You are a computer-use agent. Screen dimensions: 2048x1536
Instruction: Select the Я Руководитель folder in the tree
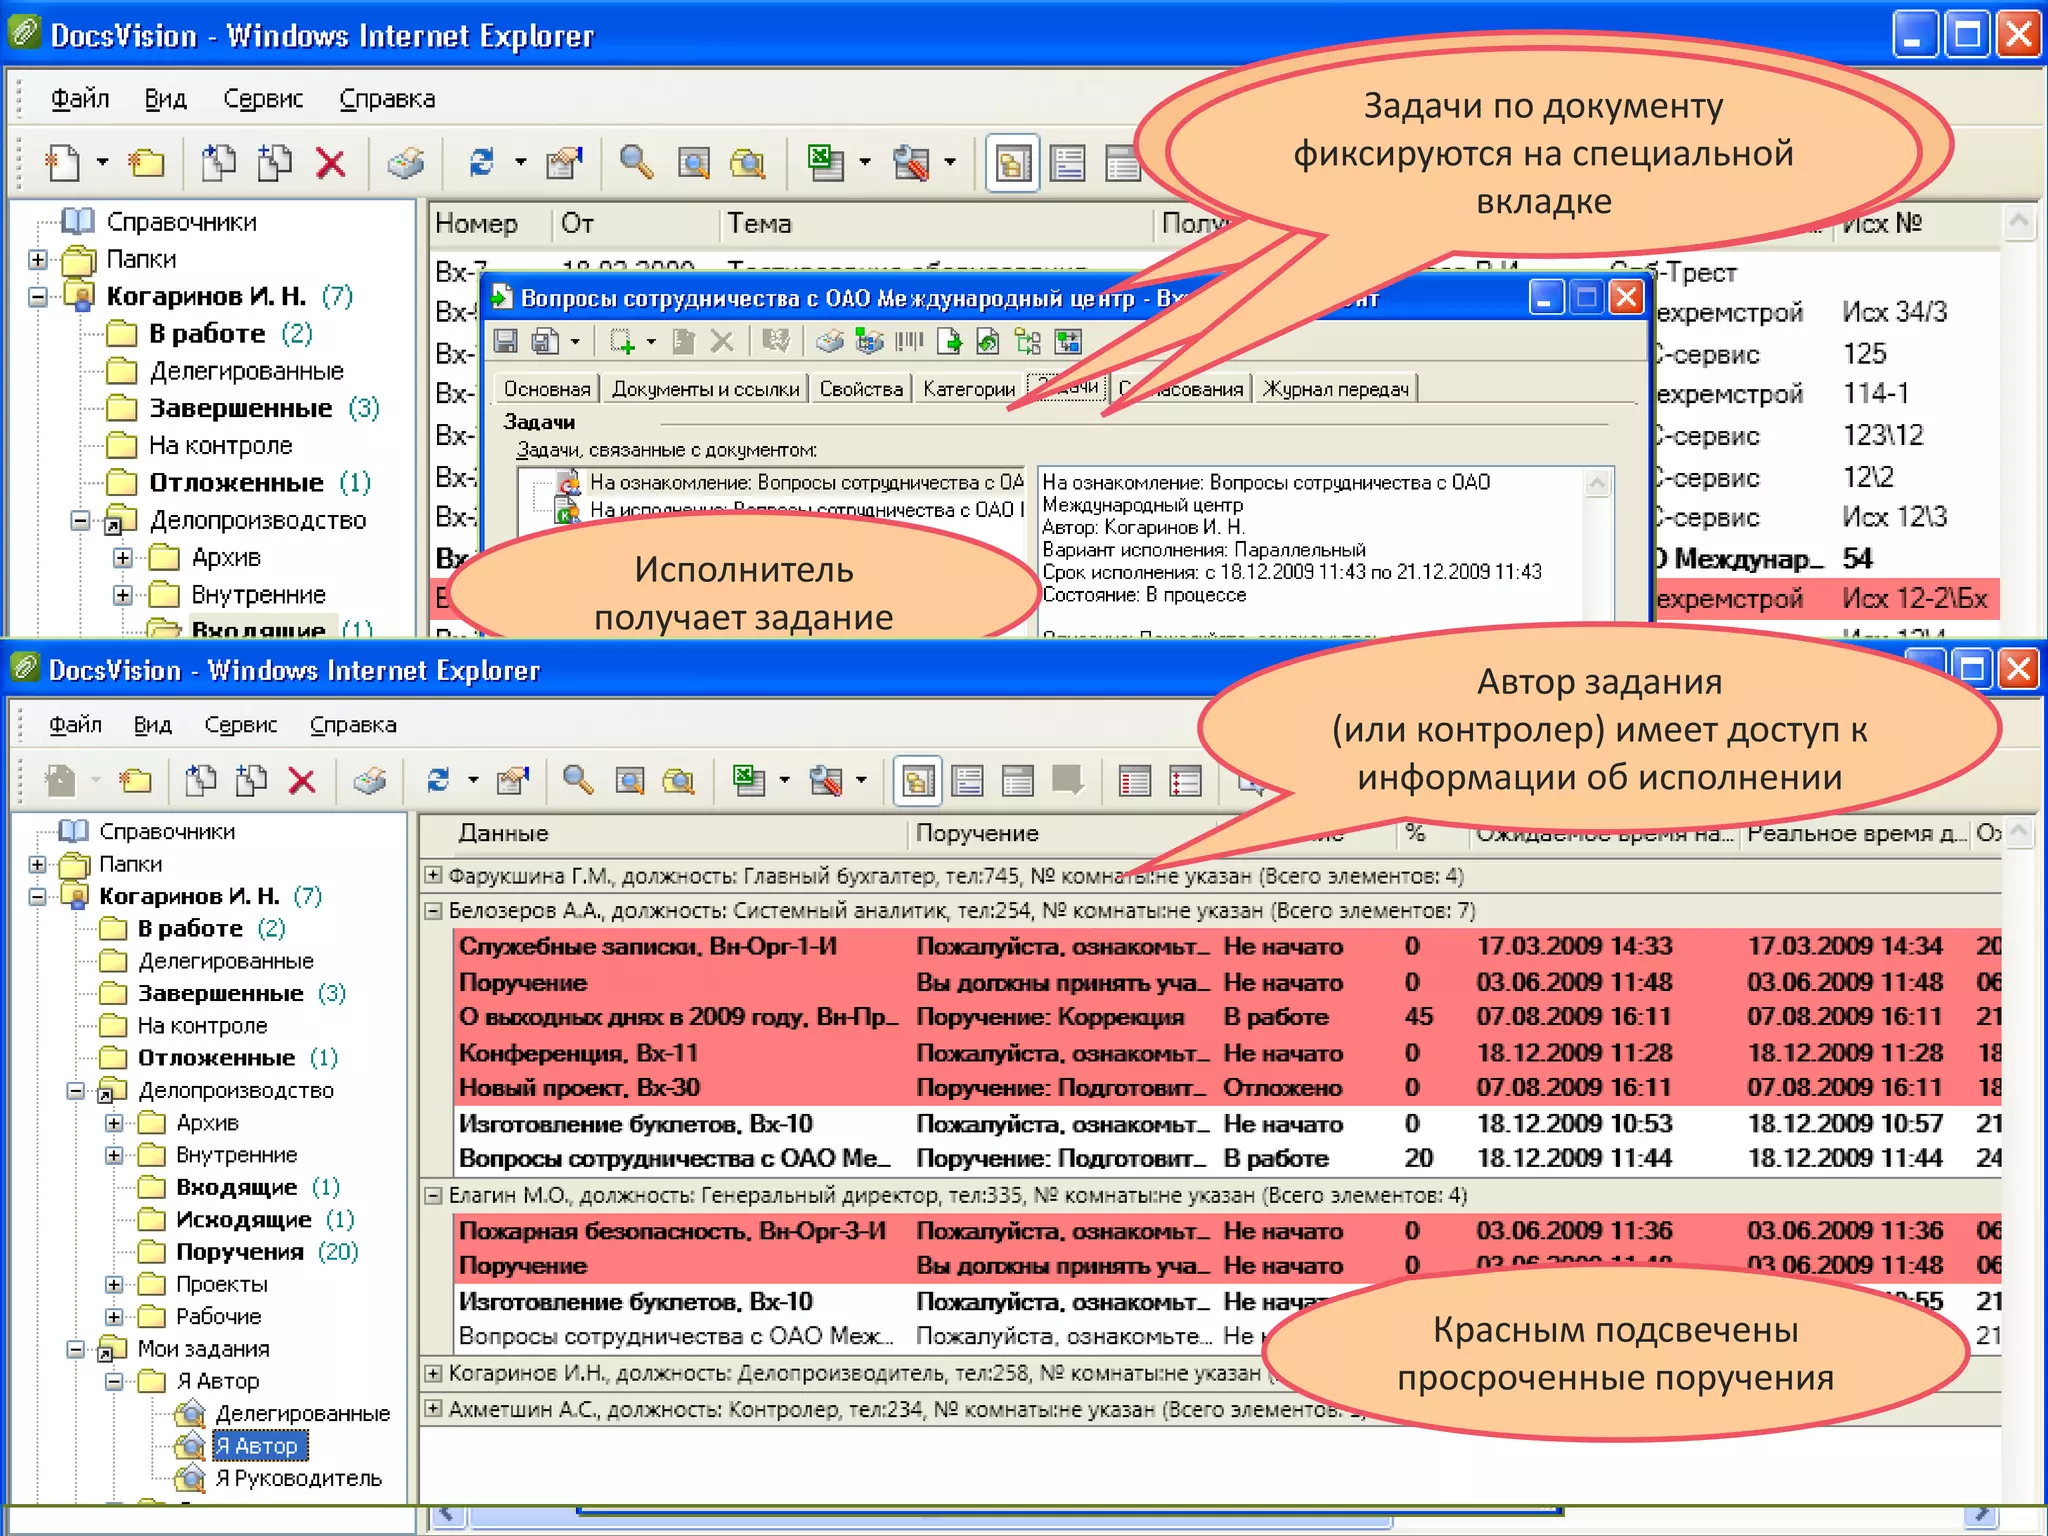[298, 1478]
